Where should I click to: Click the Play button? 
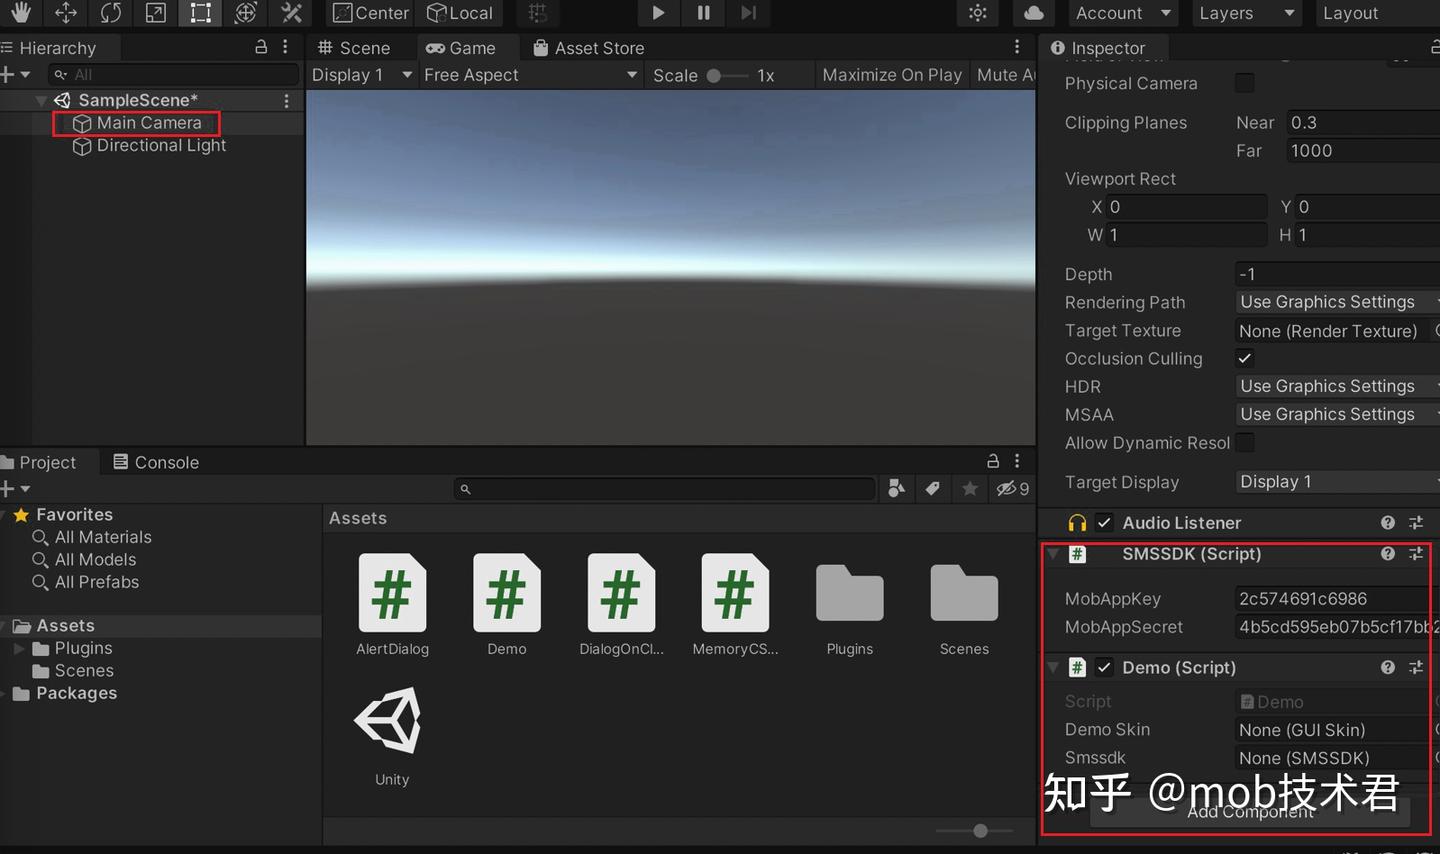[x=658, y=13]
